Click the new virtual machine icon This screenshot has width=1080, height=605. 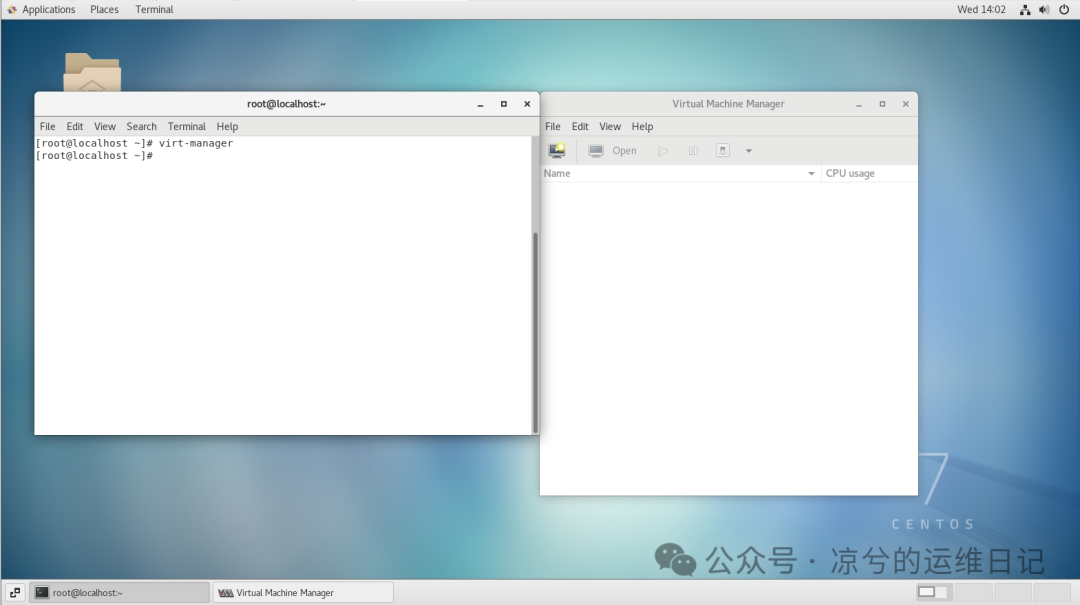557,150
